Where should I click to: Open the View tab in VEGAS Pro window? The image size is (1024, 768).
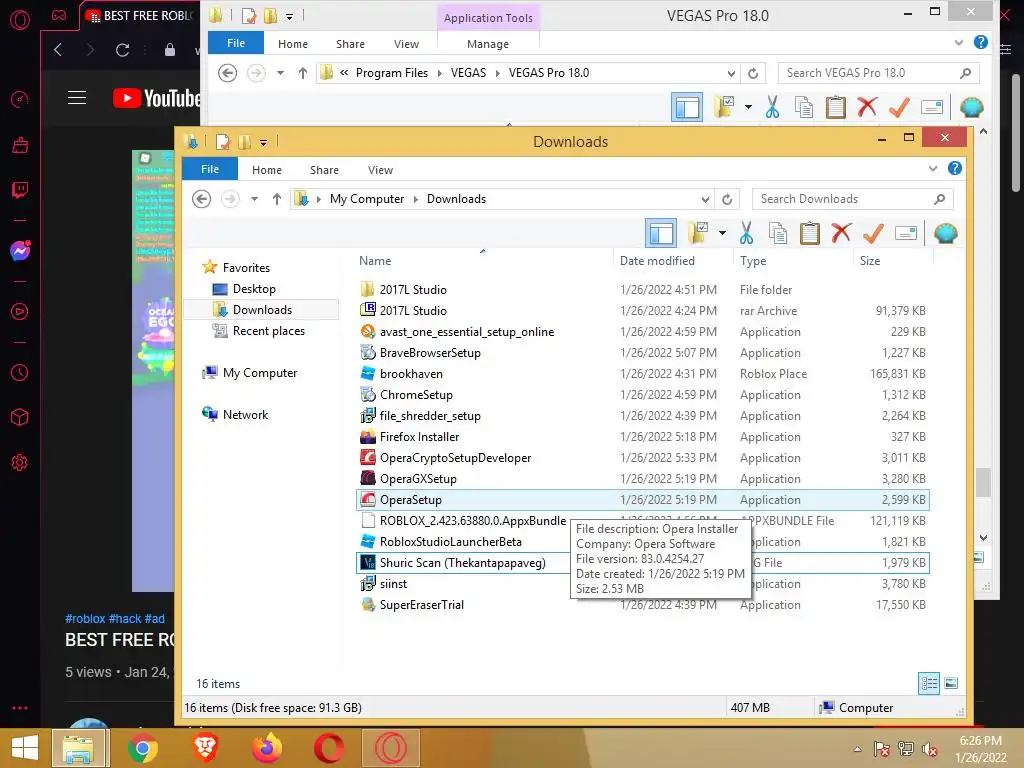(x=406, y=44)
